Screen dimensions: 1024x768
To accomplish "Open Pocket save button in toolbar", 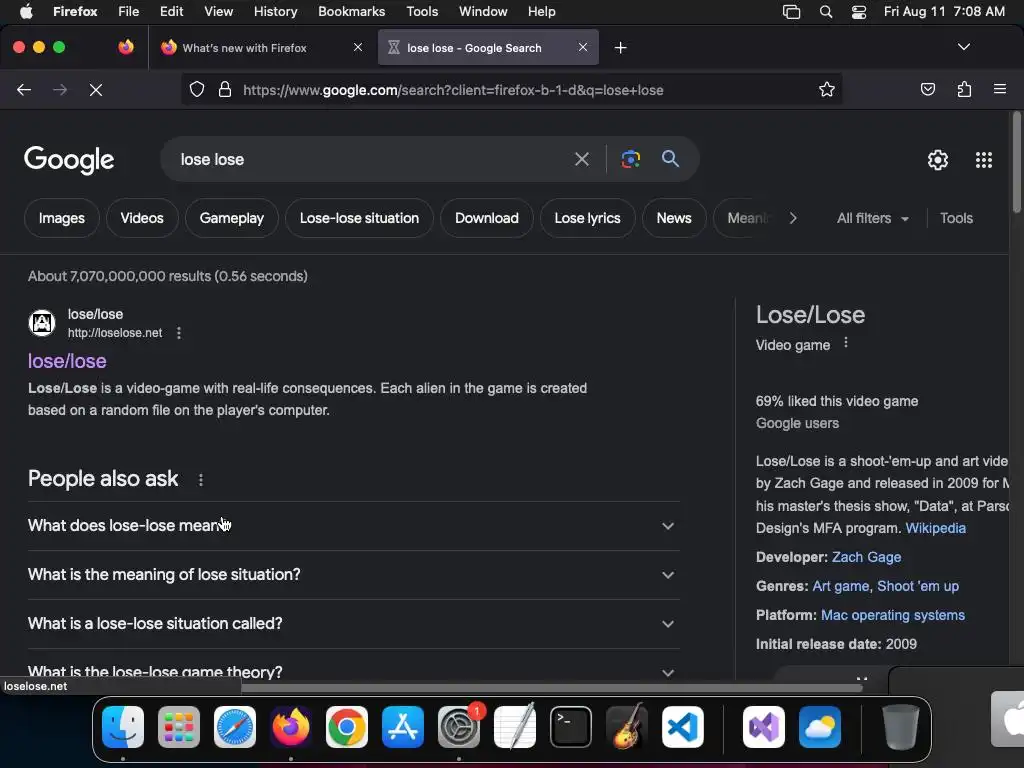I will [x=927, y=89].
